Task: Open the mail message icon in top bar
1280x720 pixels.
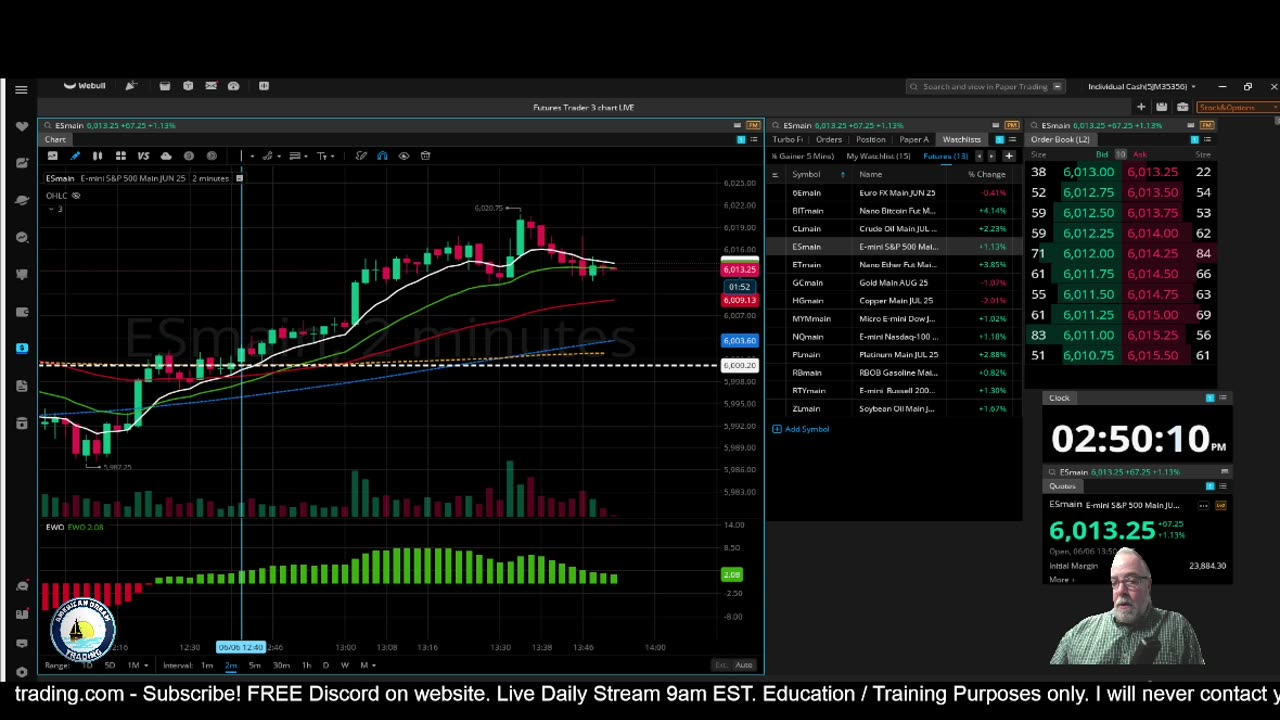Action: pos(211,86)
